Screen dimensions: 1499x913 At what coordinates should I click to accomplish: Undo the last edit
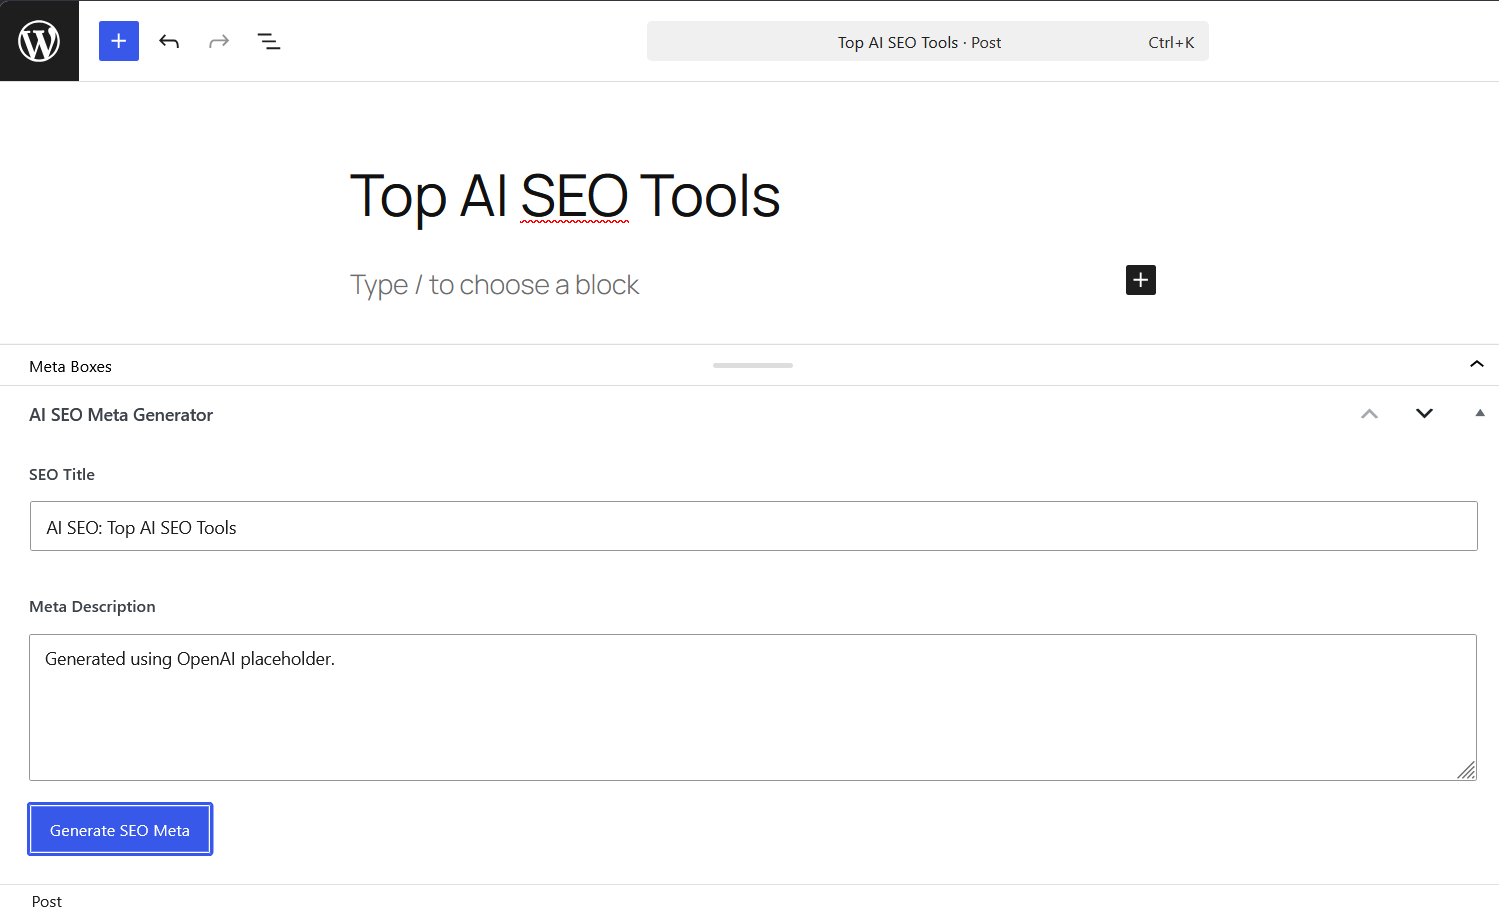(x=169, y=41)
